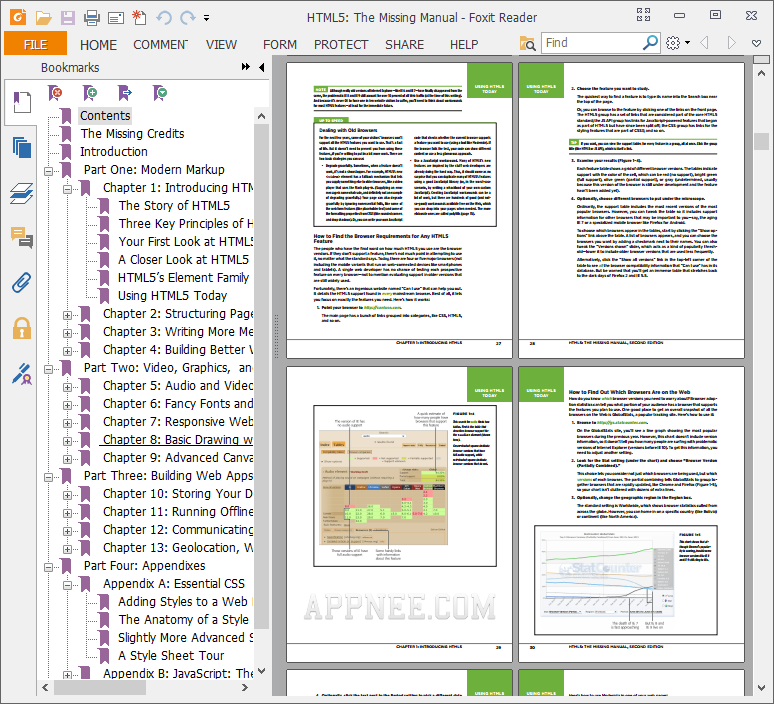Click the Foxit Reader logo icon

click(x=18, y=17)
